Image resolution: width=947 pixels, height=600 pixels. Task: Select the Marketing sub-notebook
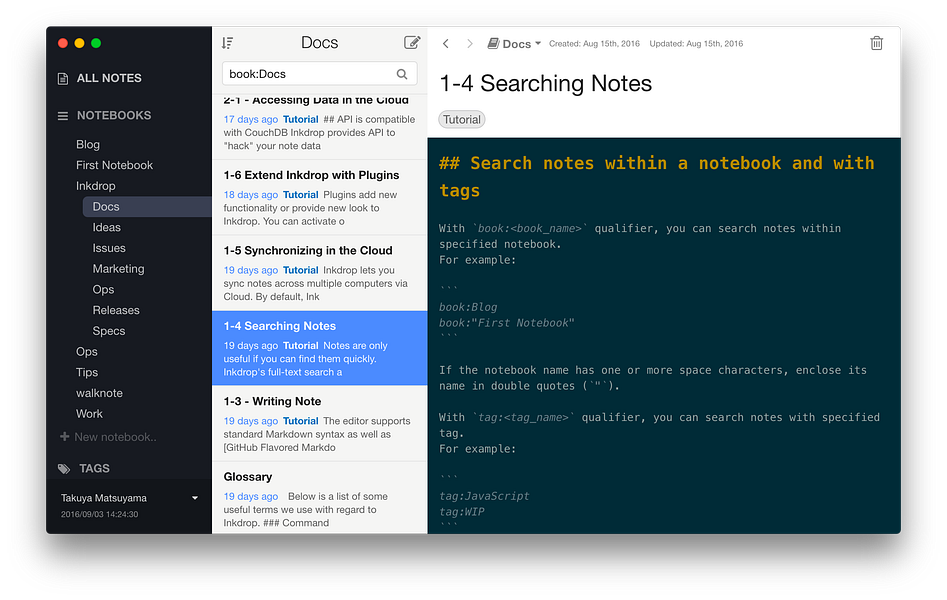click(118, 269)
